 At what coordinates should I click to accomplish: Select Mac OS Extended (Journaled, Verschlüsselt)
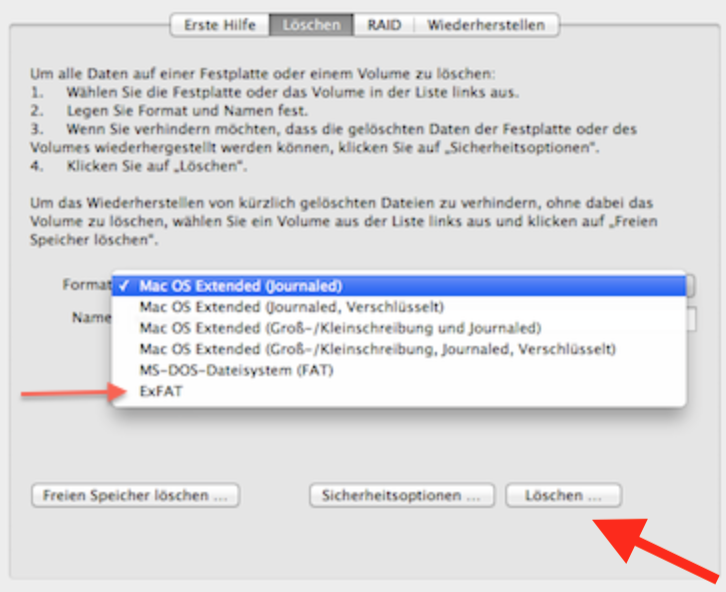tap(399, 307)
